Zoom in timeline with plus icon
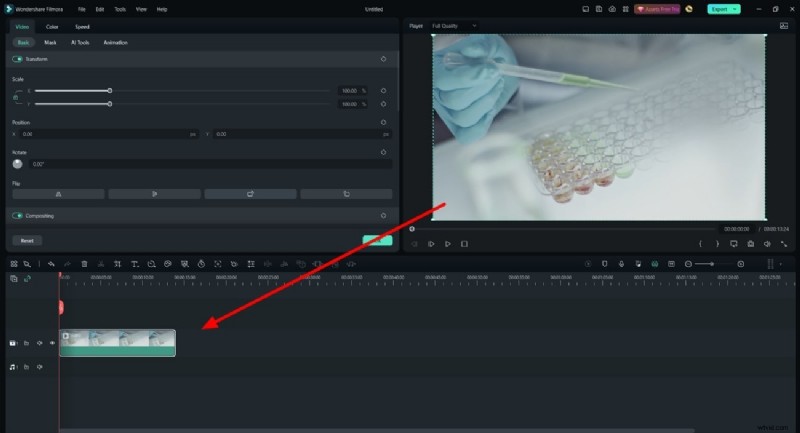 [741, 264]
